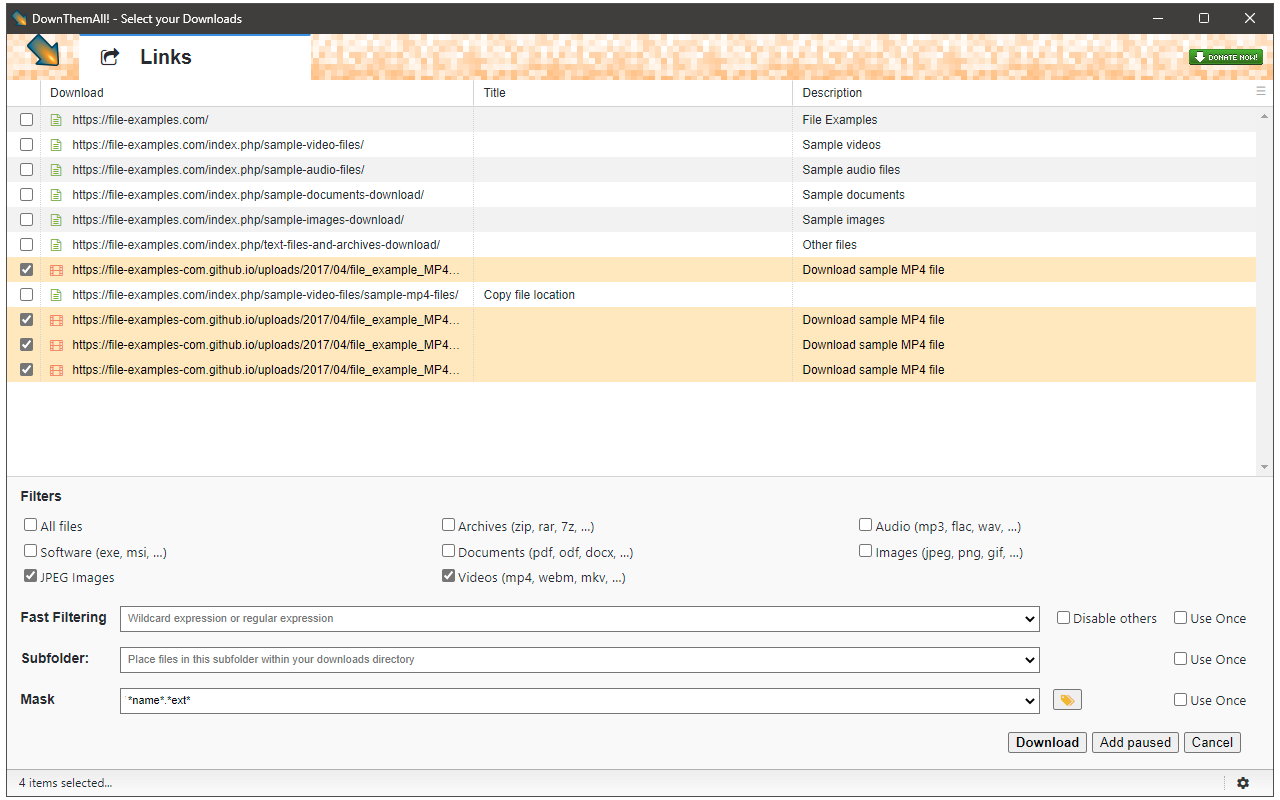Uncheck the Videos (mp4, webm, mkv) filter
The height and width of the screenshot is (800, 1280).
[448, 576]
